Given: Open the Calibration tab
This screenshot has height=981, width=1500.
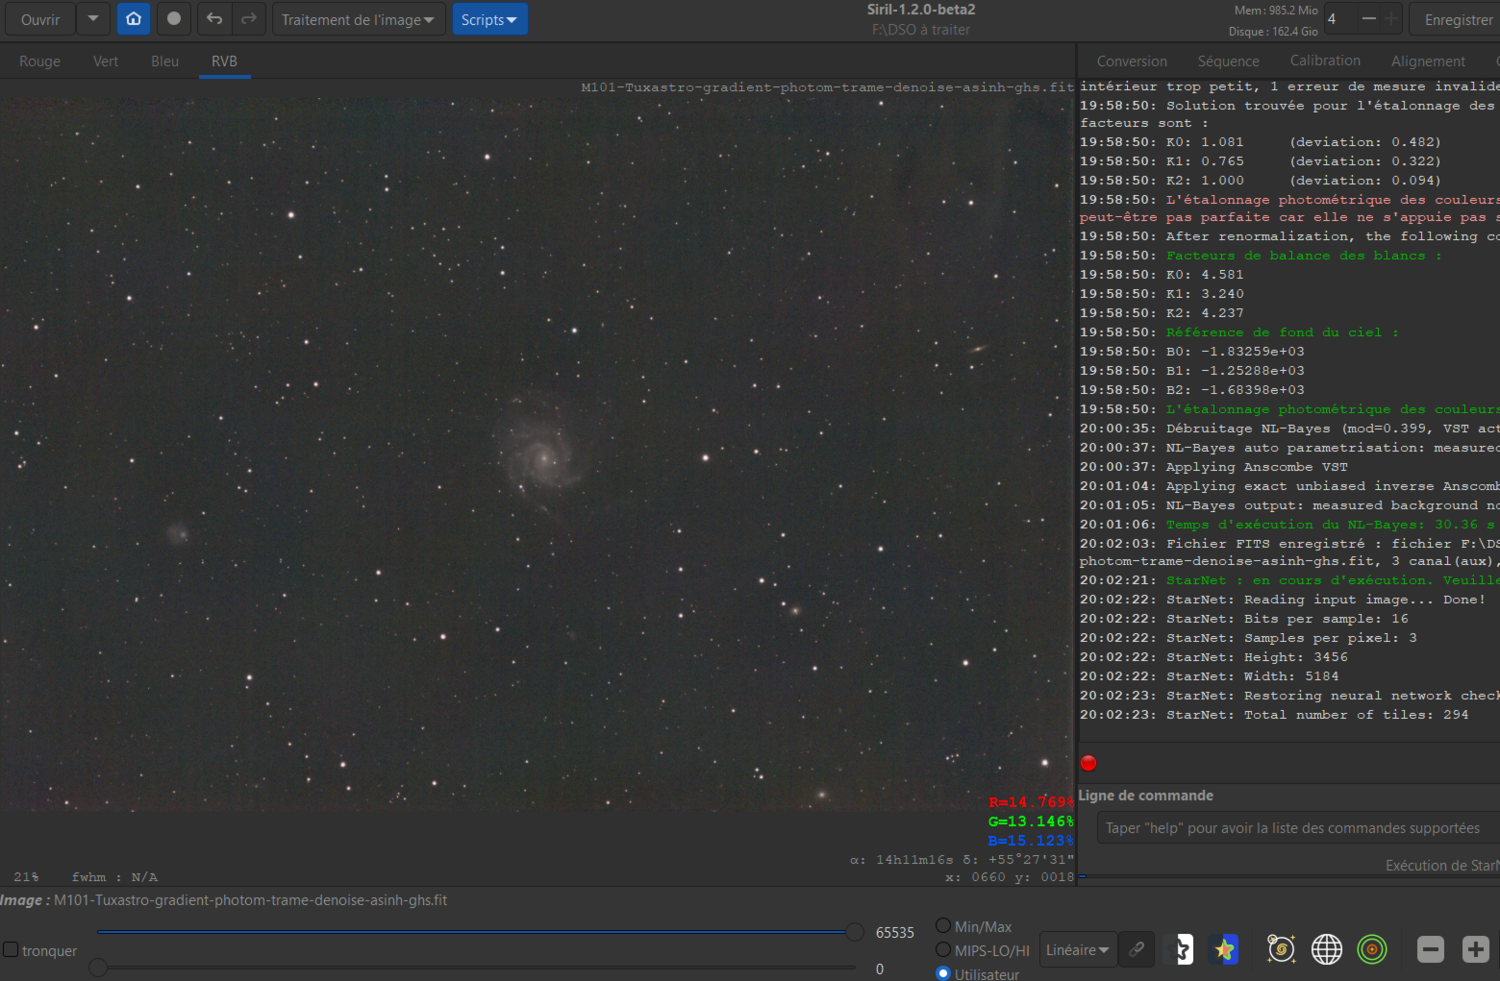Looking at the screenshot, I should [x=1325, y=61].
